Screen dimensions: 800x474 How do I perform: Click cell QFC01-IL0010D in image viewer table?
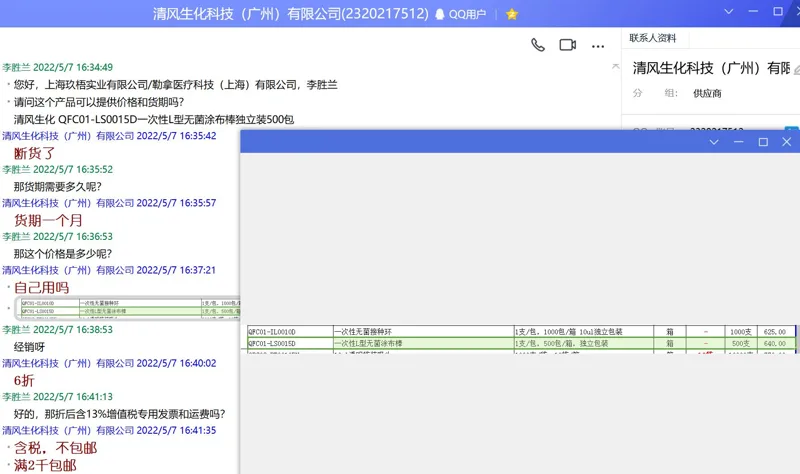[290, 332]
